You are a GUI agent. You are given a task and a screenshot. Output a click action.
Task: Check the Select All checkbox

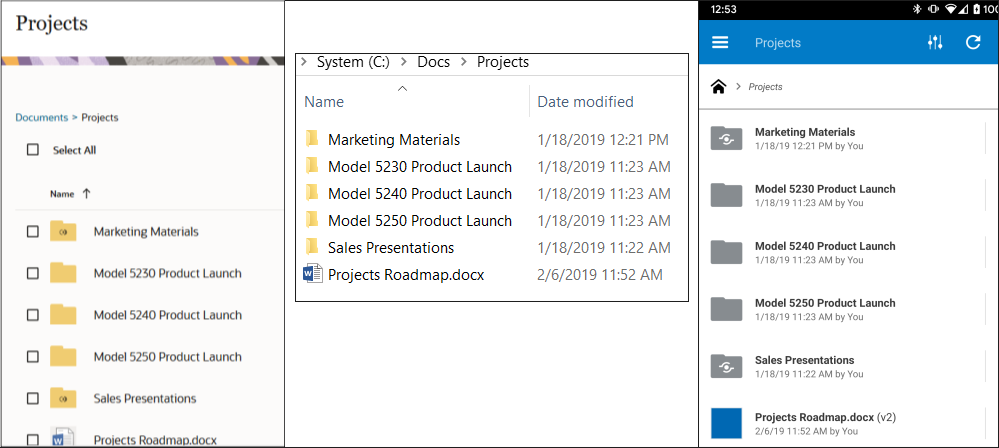(33, 150)
